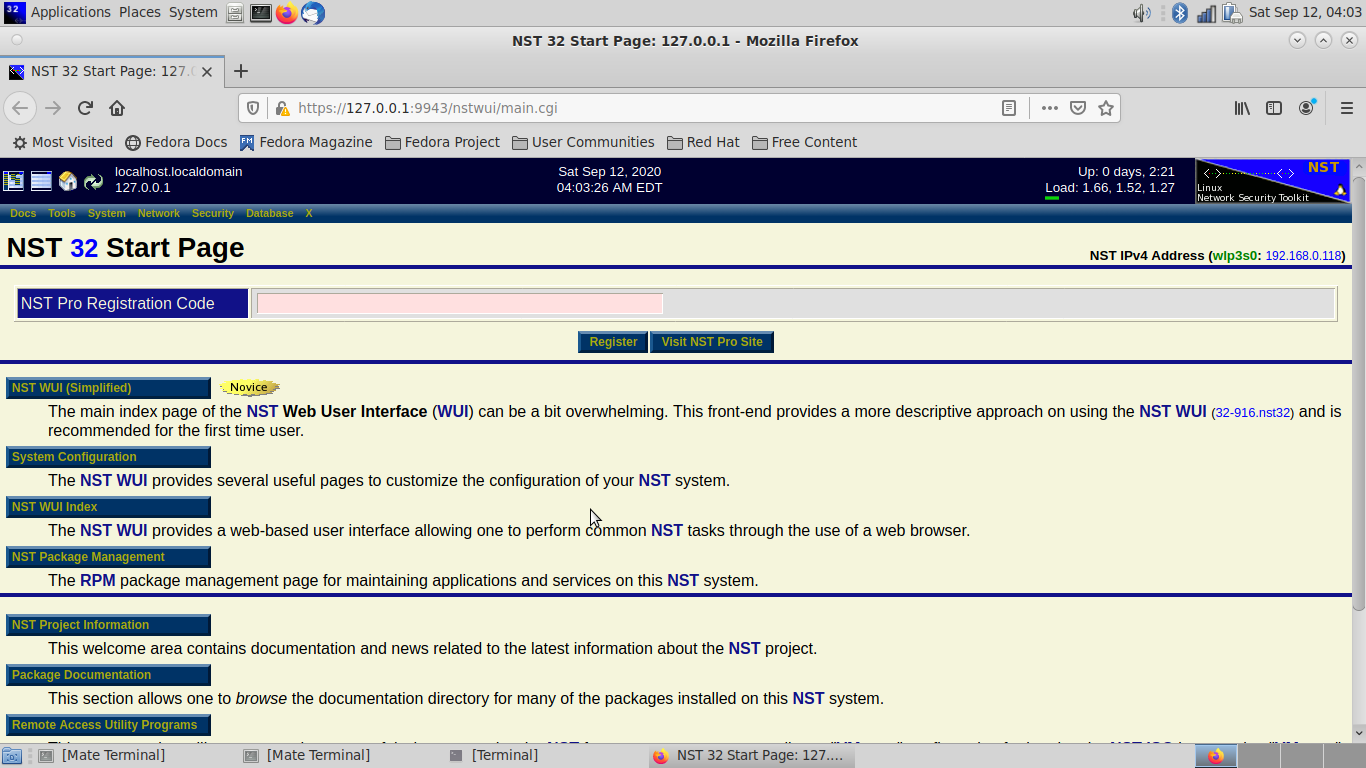Focus the NST Pro Registration Code field
The image size is (1366, 768).
click(x=460, y=304)
